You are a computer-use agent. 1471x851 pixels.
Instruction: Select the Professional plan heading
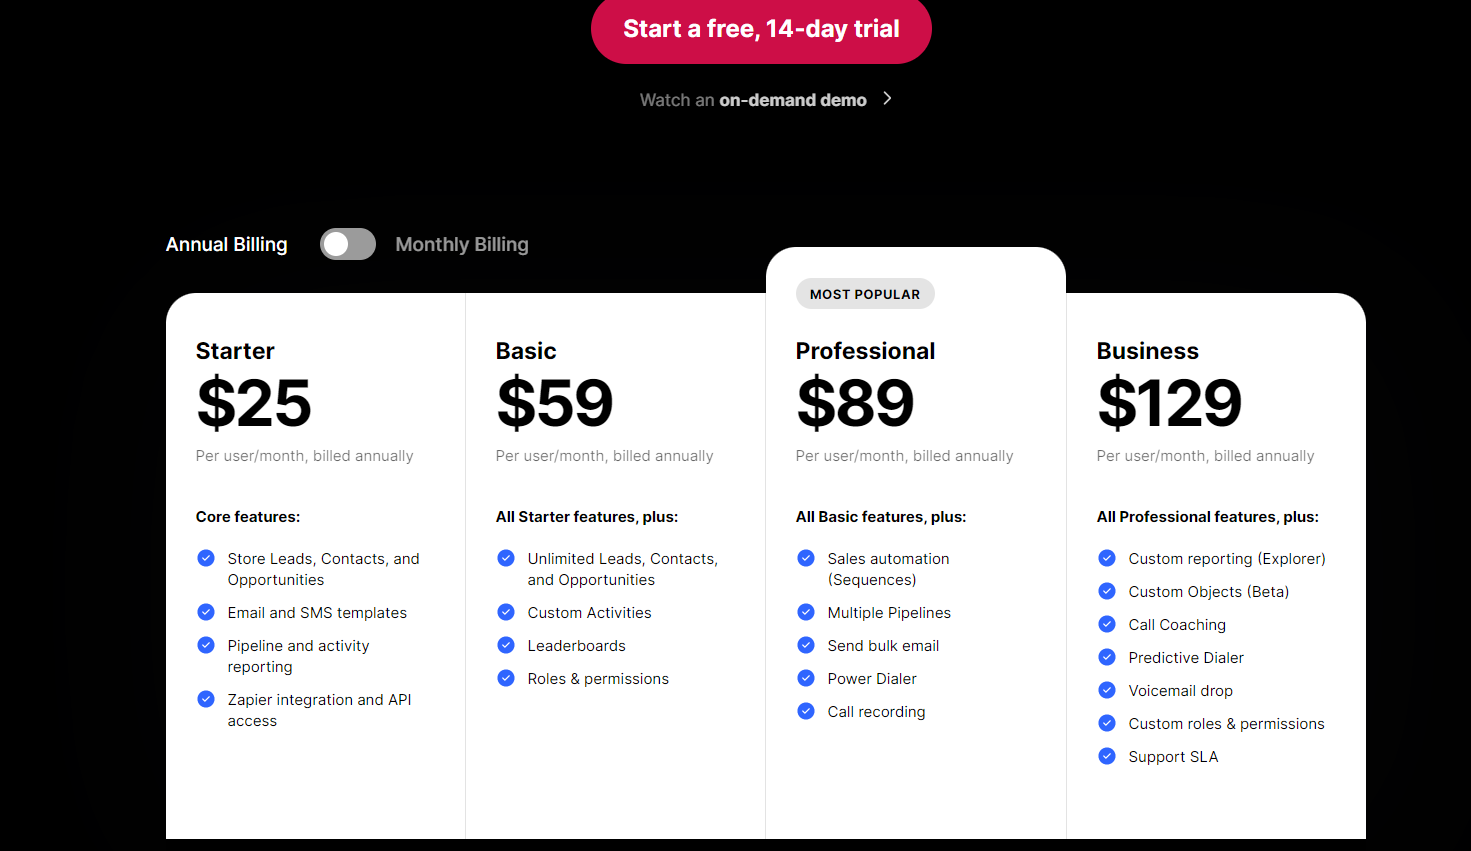coord(865,351)
